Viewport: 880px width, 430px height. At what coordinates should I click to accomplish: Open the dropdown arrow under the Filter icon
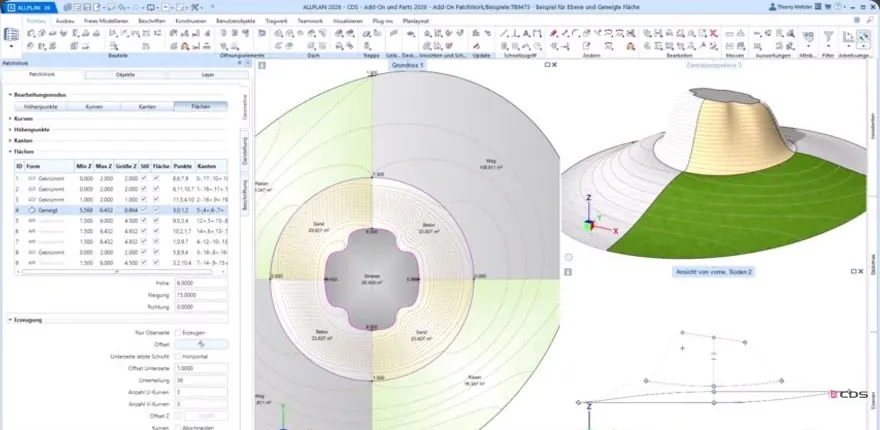(828, 47)
